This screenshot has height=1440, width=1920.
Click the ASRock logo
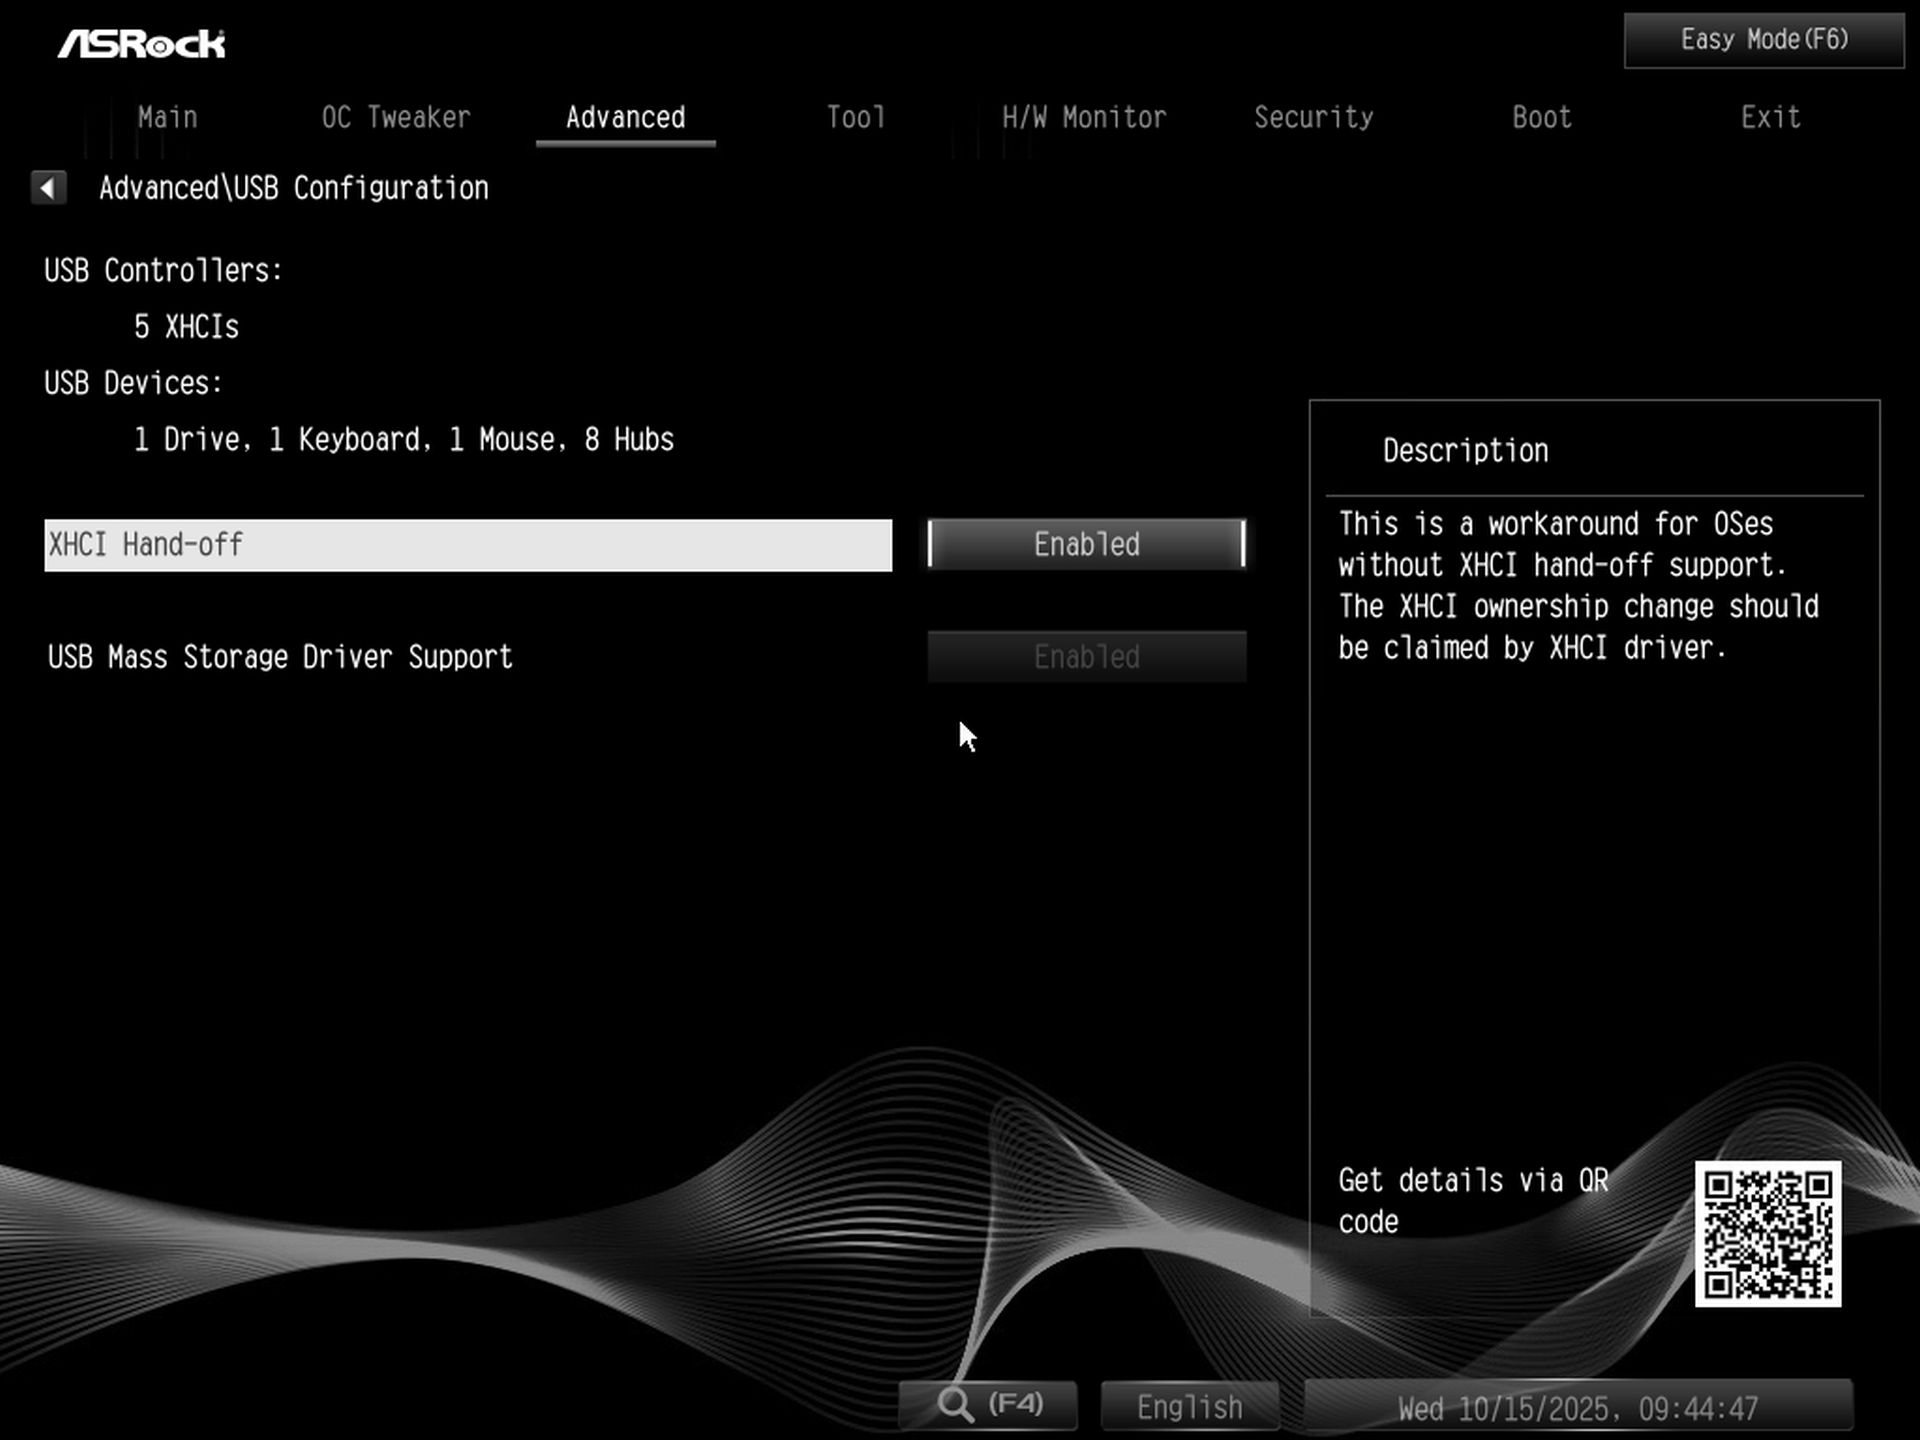(143, 42)
